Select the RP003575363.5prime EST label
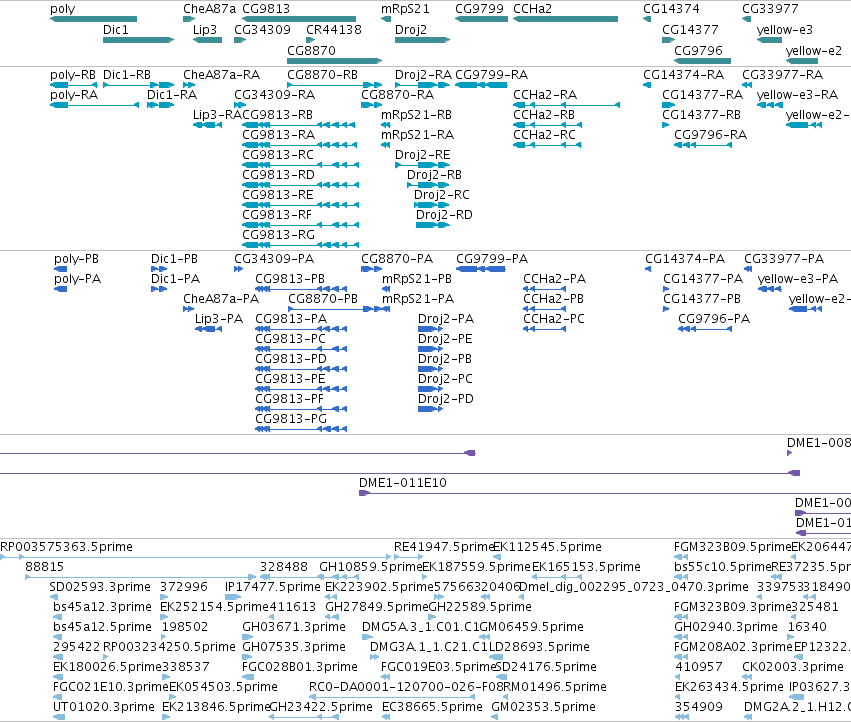Image resolution: width=851 pixels, height=722 pixels. pos(66,547)
